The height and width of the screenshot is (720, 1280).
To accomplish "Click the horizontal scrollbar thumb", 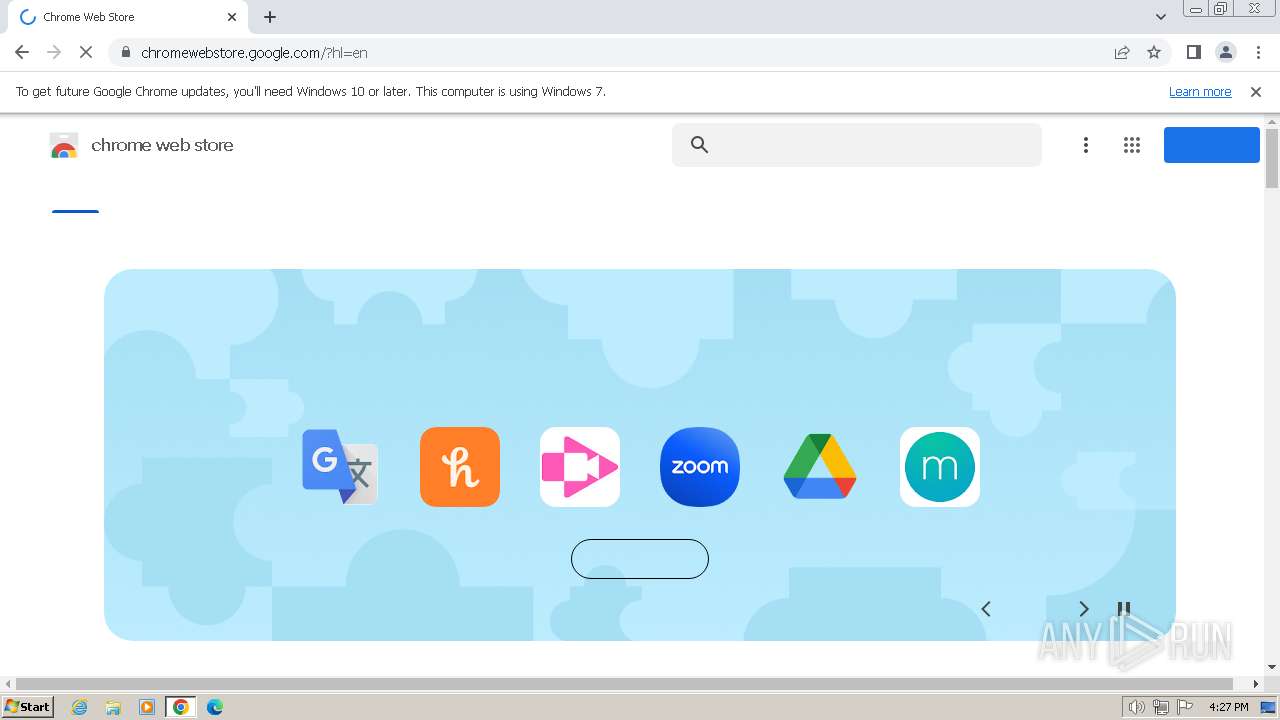I will point(624,684).
